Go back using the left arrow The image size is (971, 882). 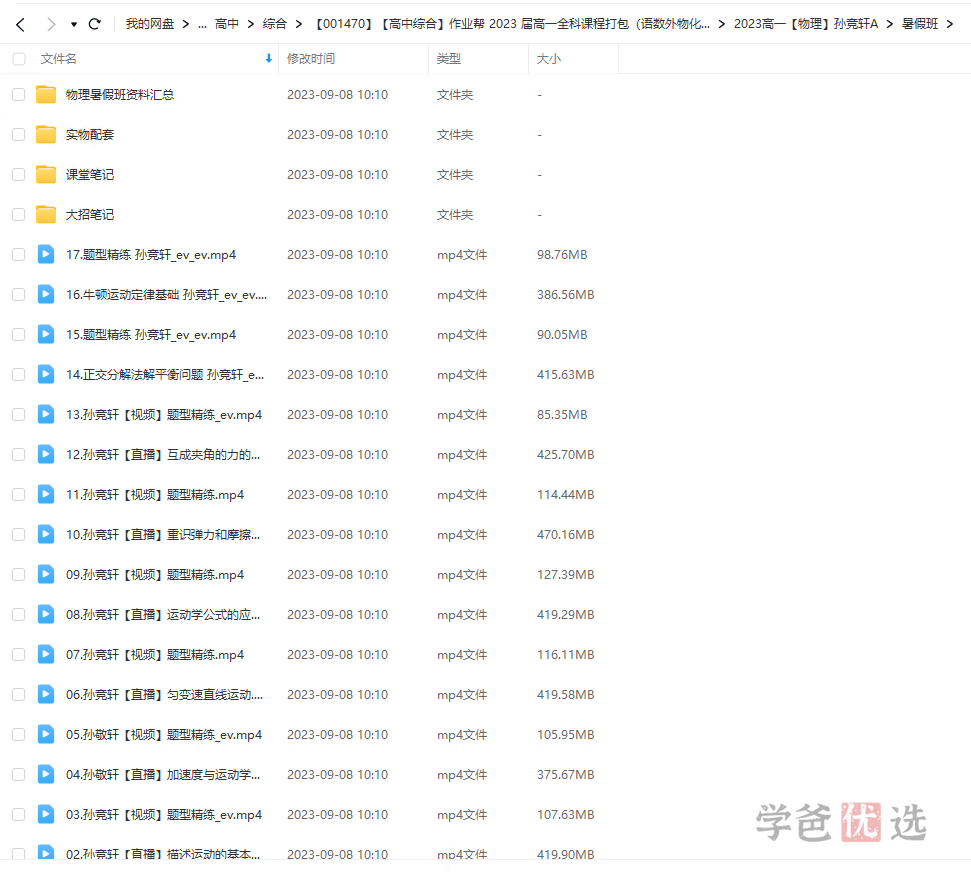click(x=20, y=24)
